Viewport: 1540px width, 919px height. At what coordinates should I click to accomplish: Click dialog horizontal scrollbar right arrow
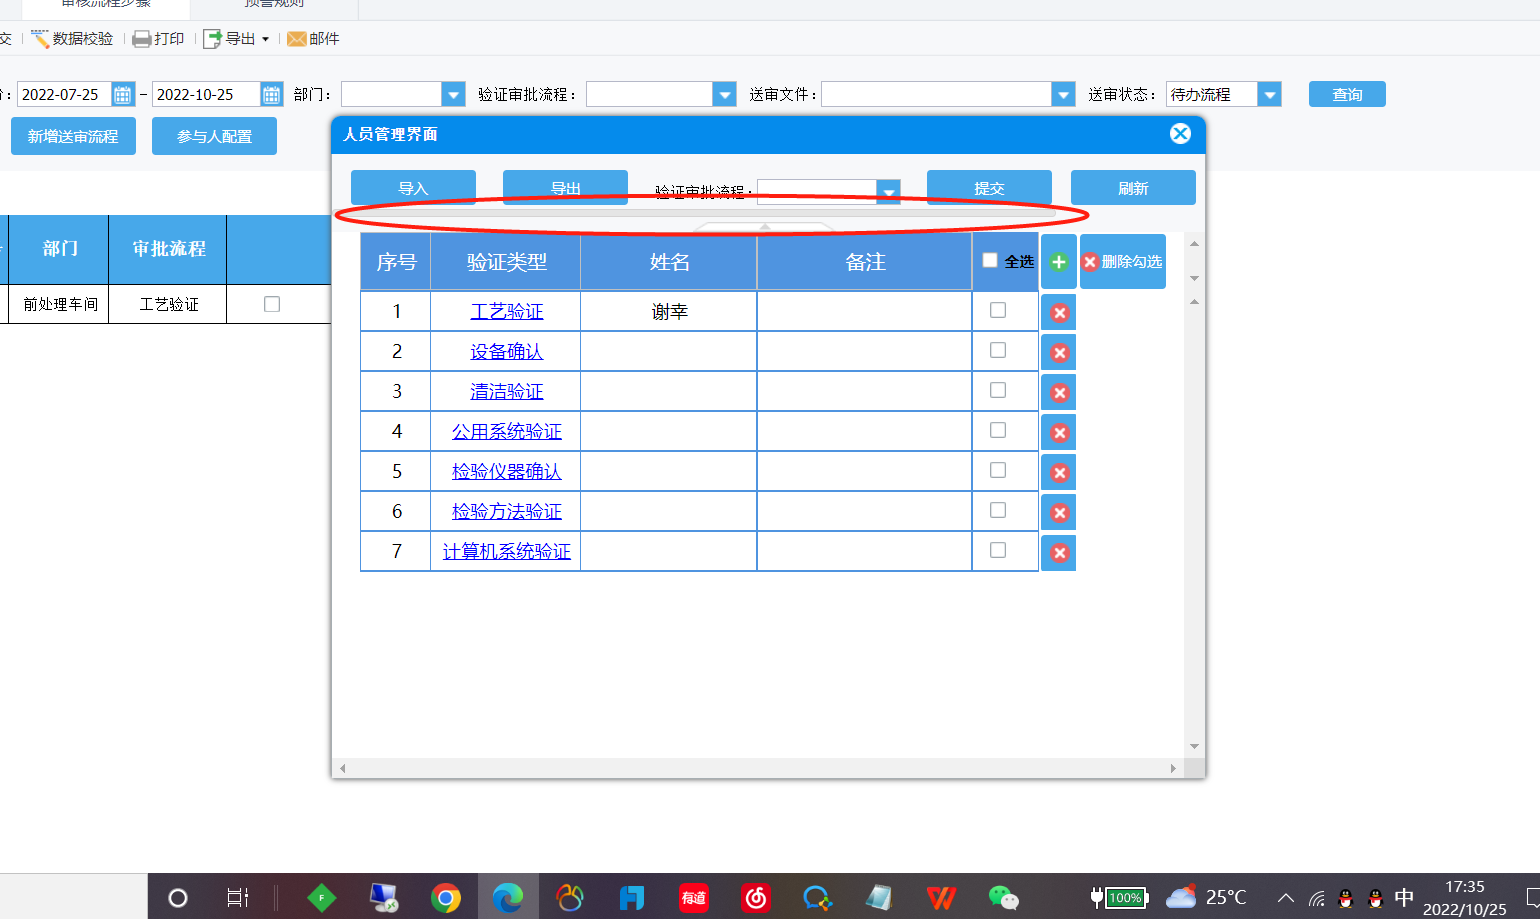point(1173,768)
